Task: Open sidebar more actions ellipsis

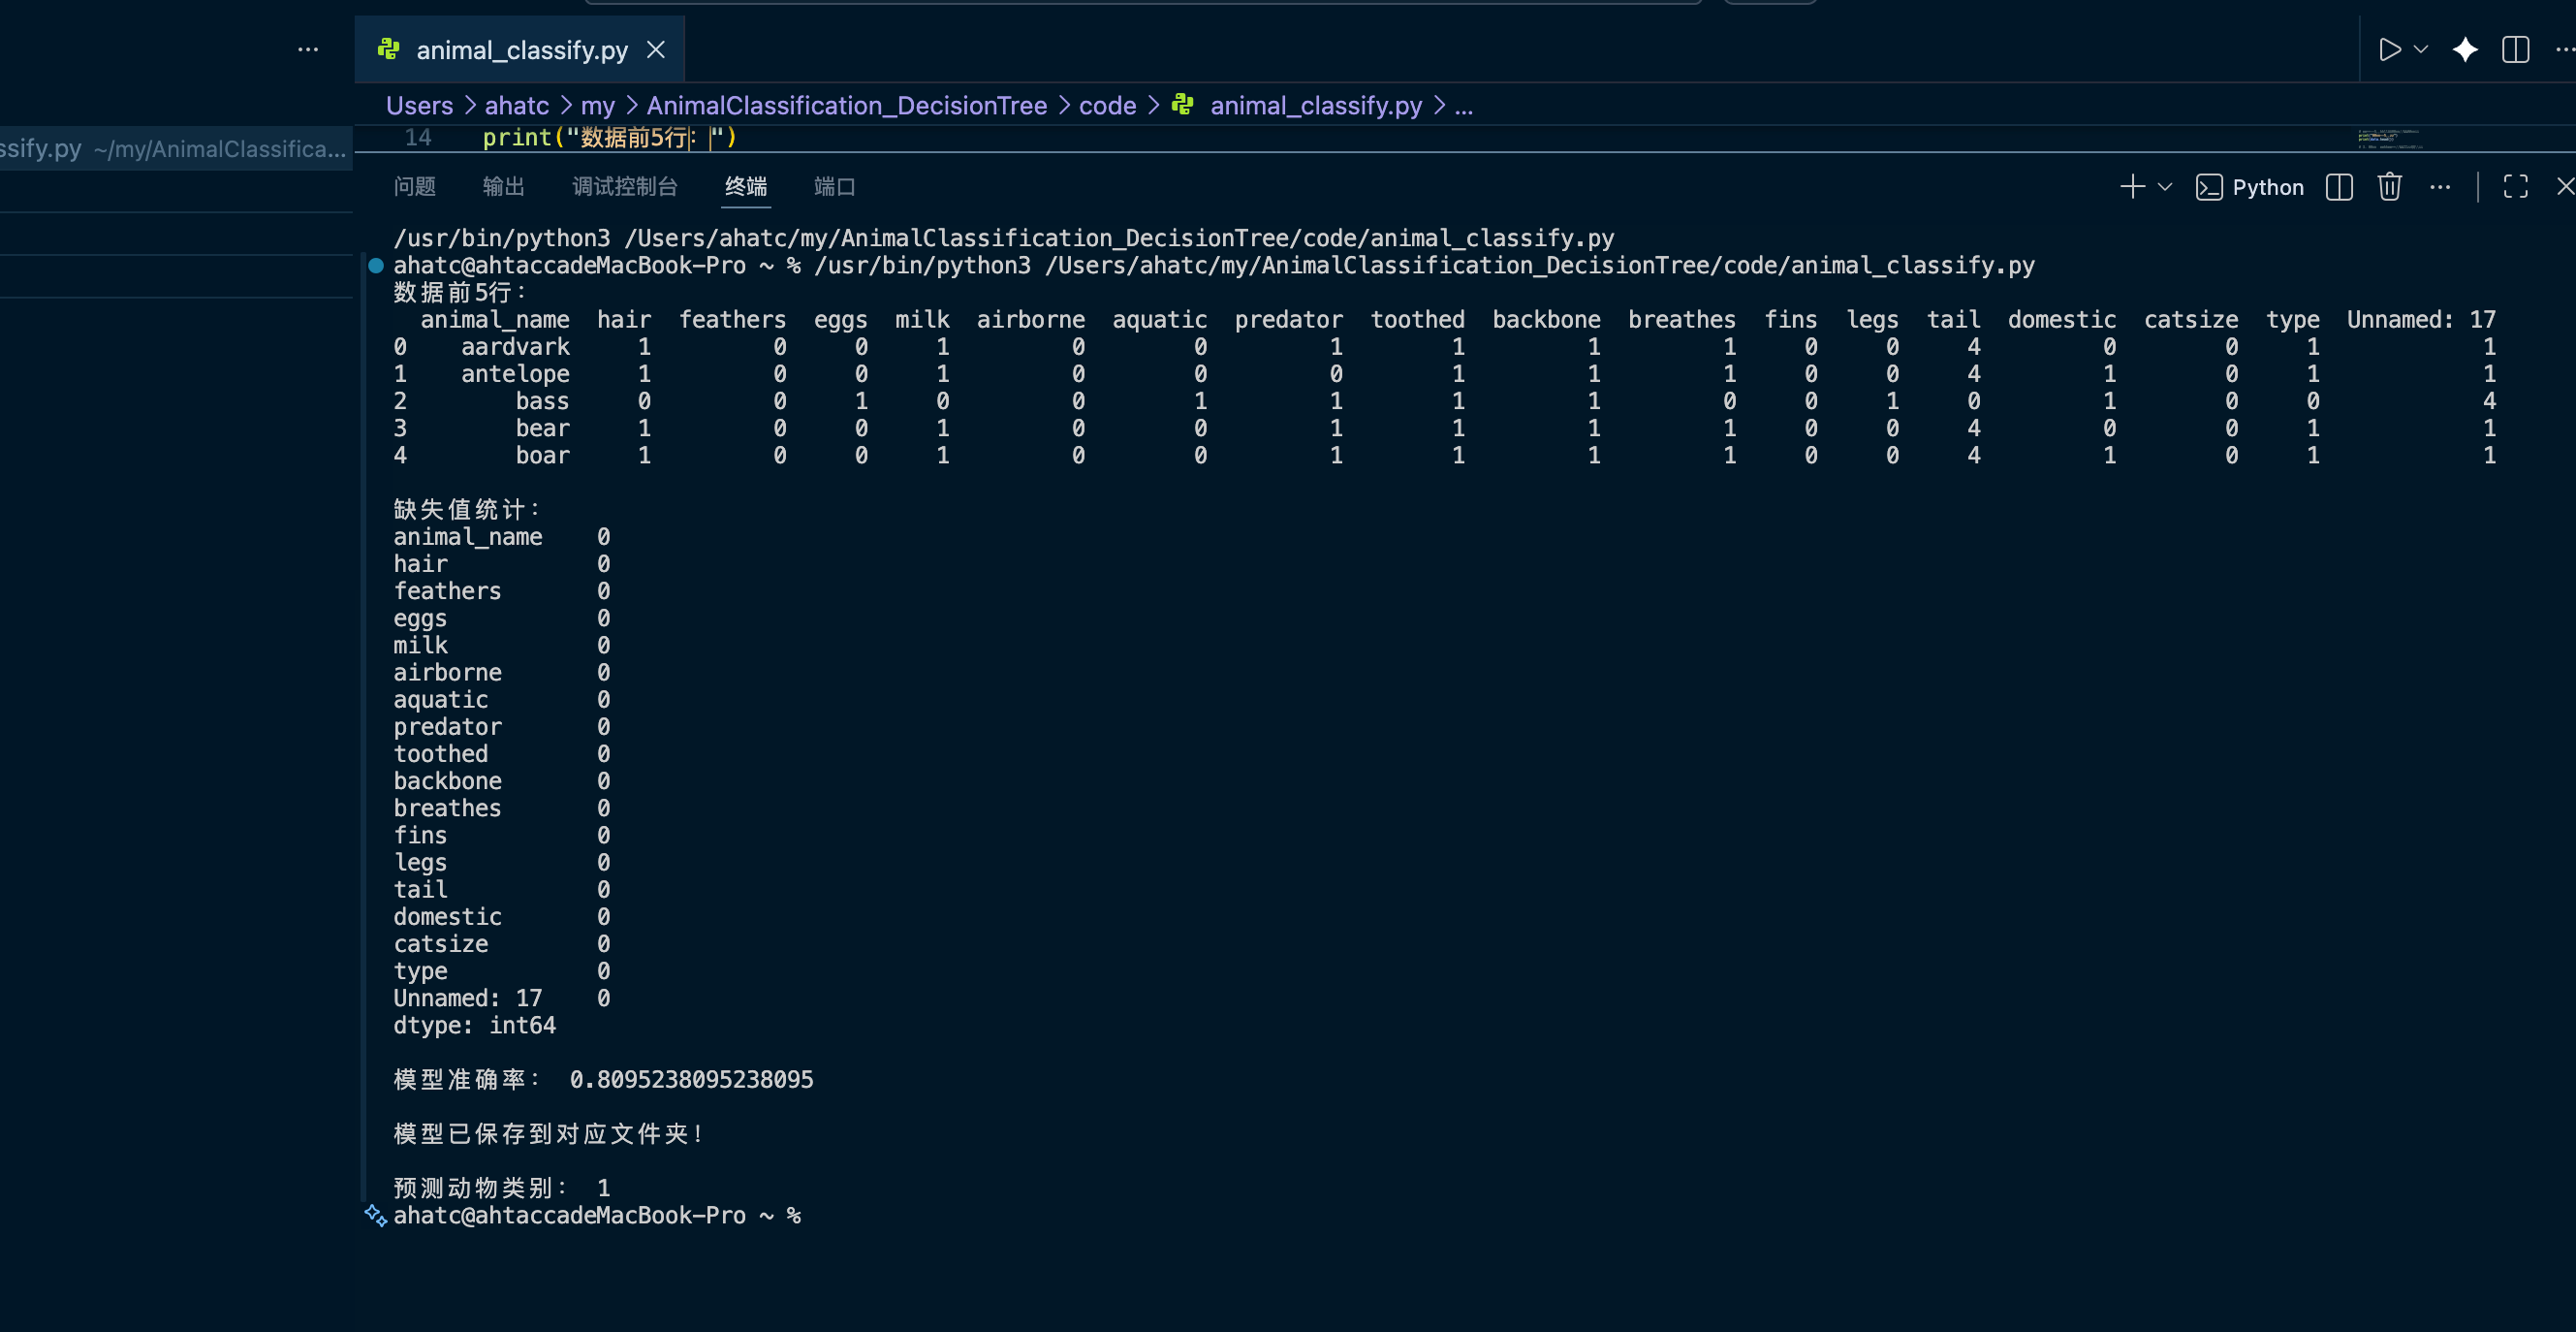Action: tap(308, 50)
